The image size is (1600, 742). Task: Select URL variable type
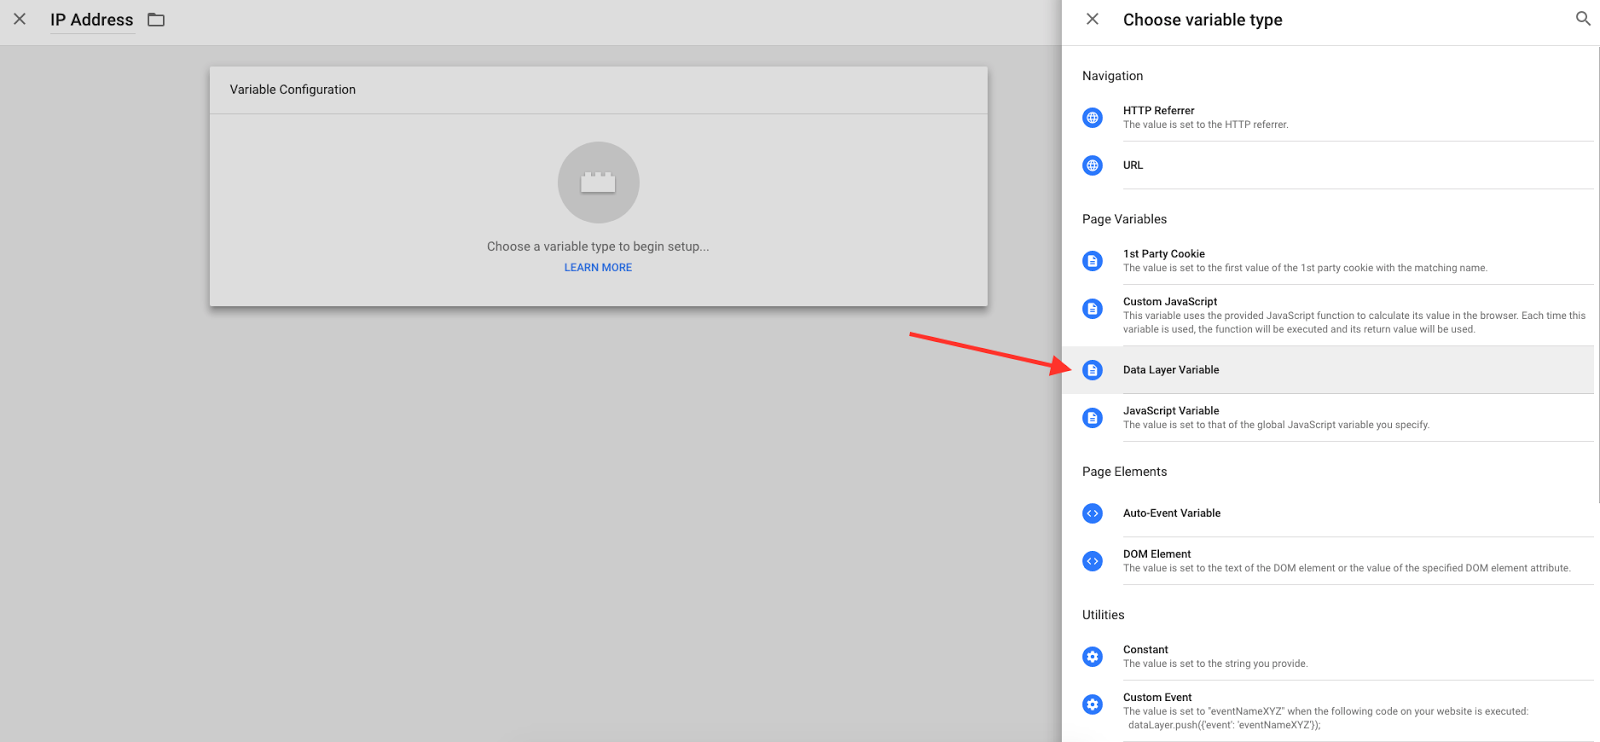coord(1328,165)
